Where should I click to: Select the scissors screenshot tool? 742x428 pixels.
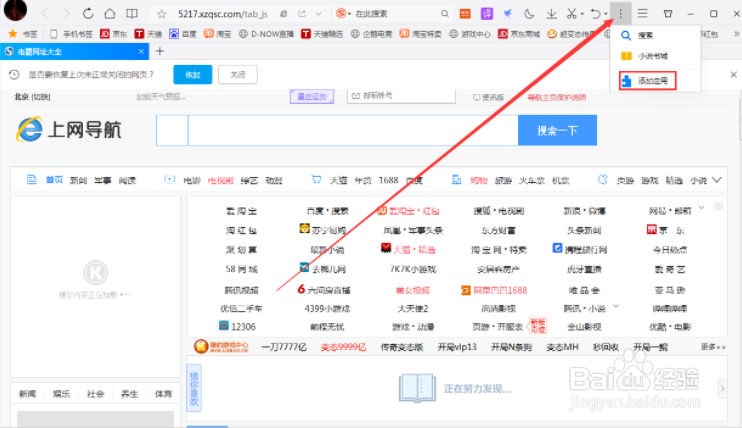[x=572, y=14]
